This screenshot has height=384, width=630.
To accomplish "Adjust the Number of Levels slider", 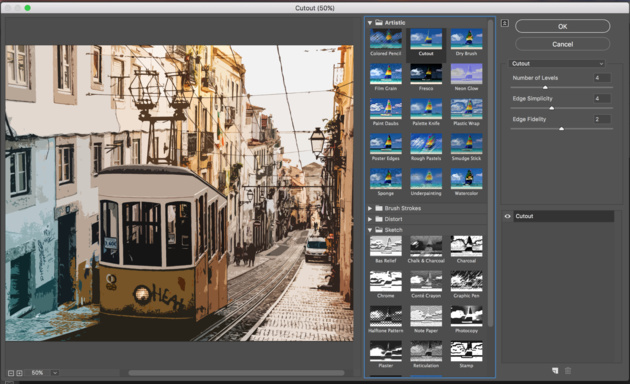I will [545, 87].
